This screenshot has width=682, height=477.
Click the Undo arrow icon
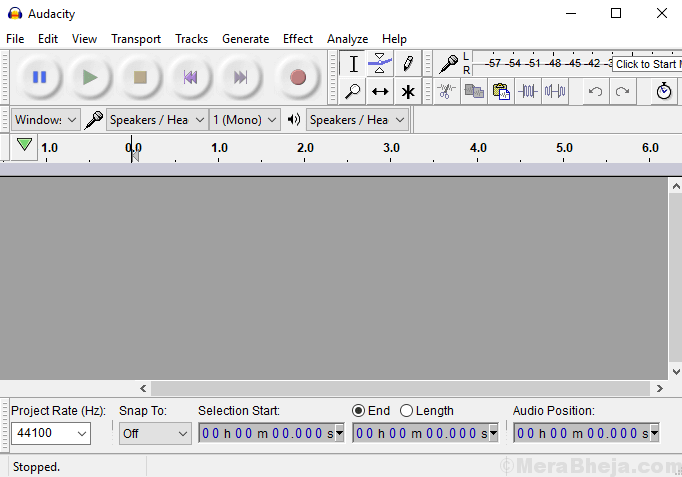click(596, 91)
